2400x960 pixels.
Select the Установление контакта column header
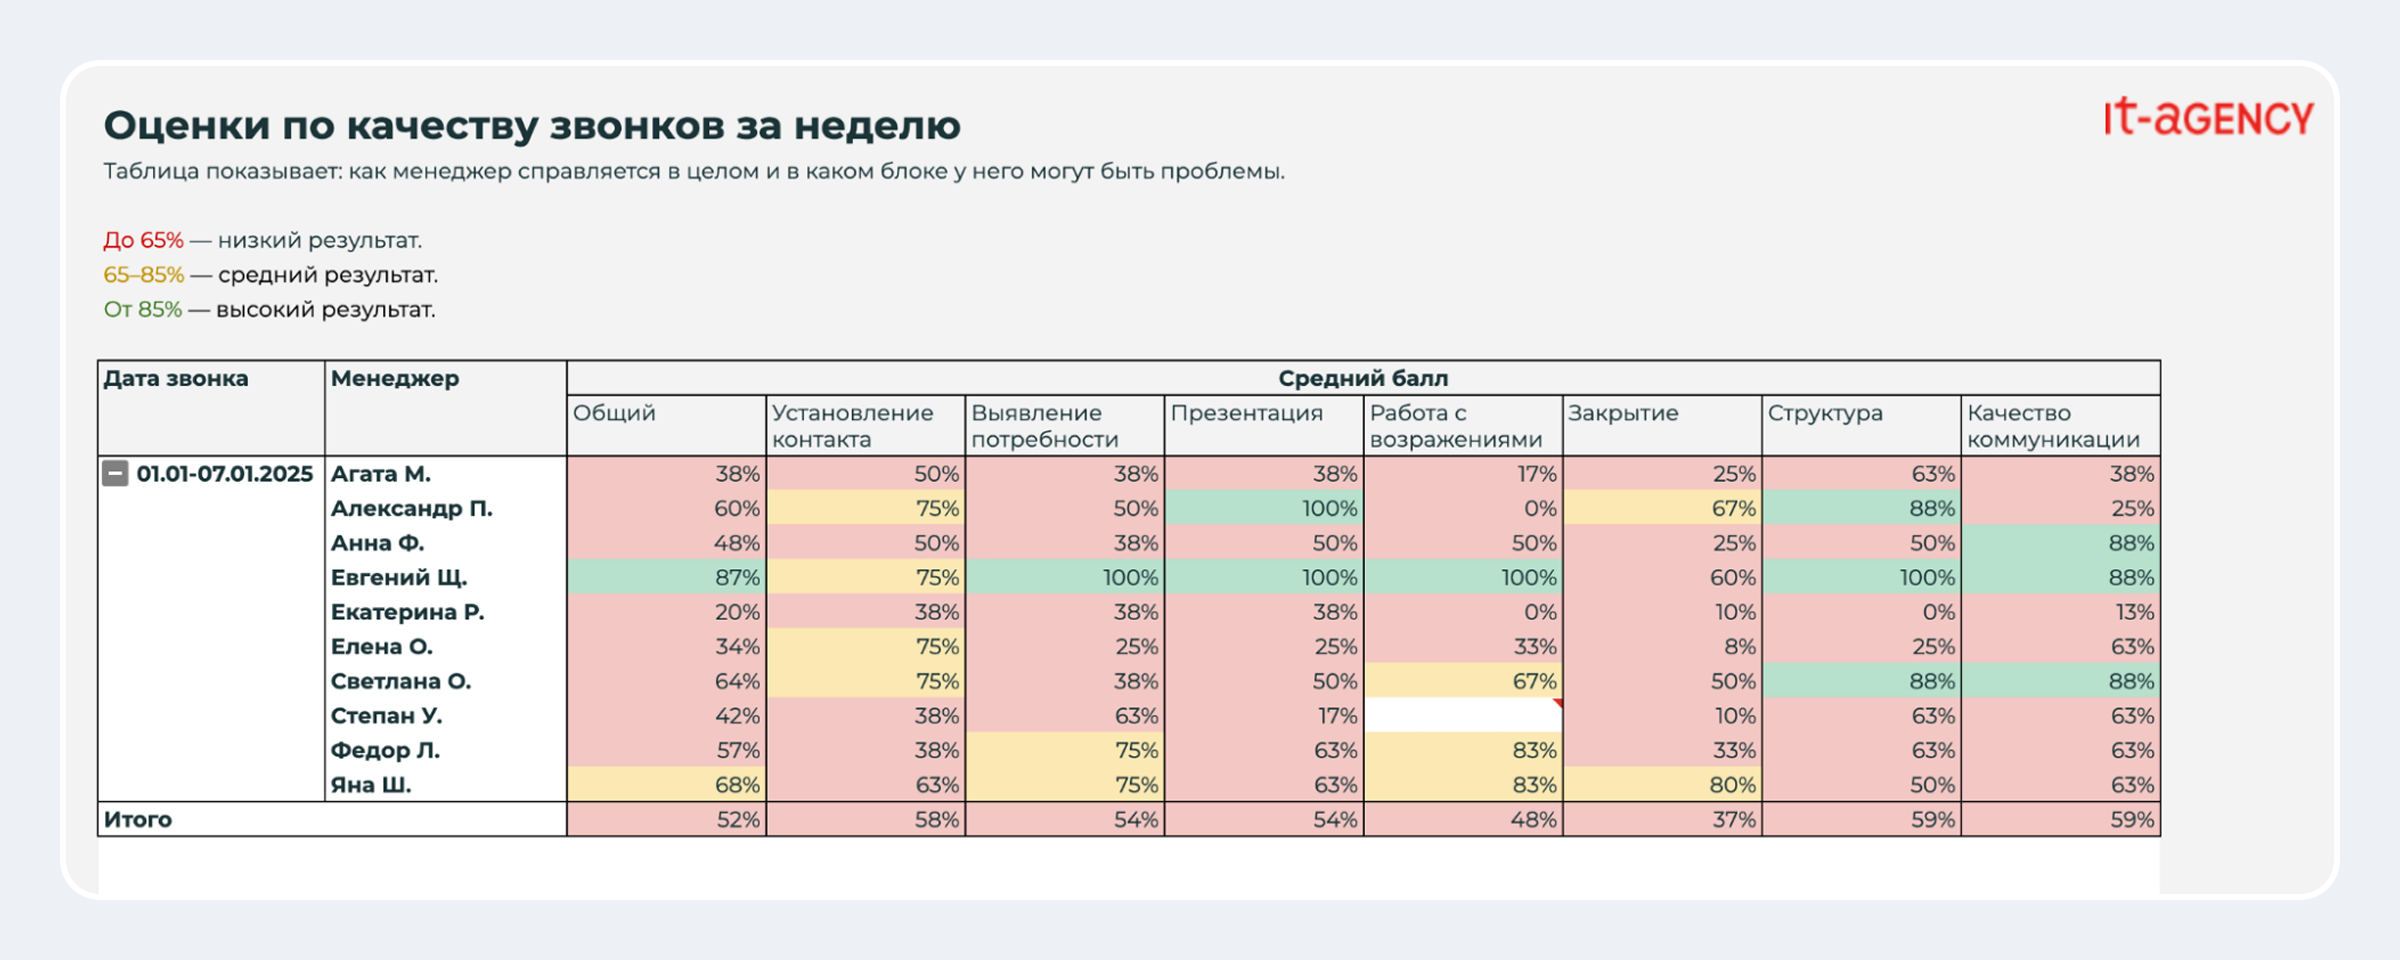[x=852, y=426]
